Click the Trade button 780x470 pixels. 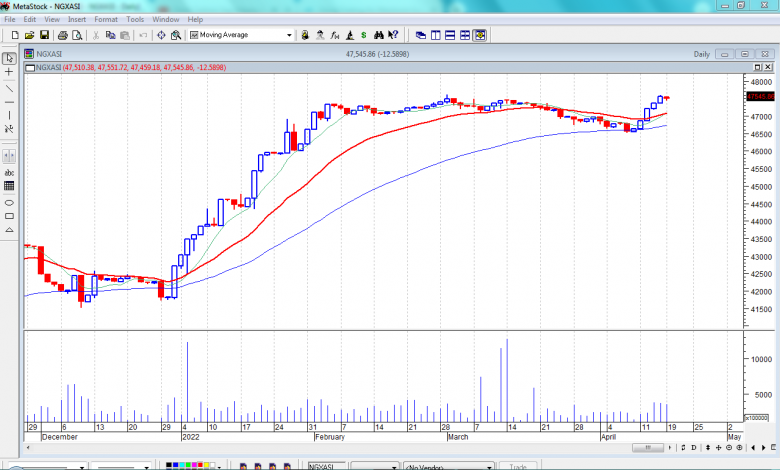(x=518, y=466)
